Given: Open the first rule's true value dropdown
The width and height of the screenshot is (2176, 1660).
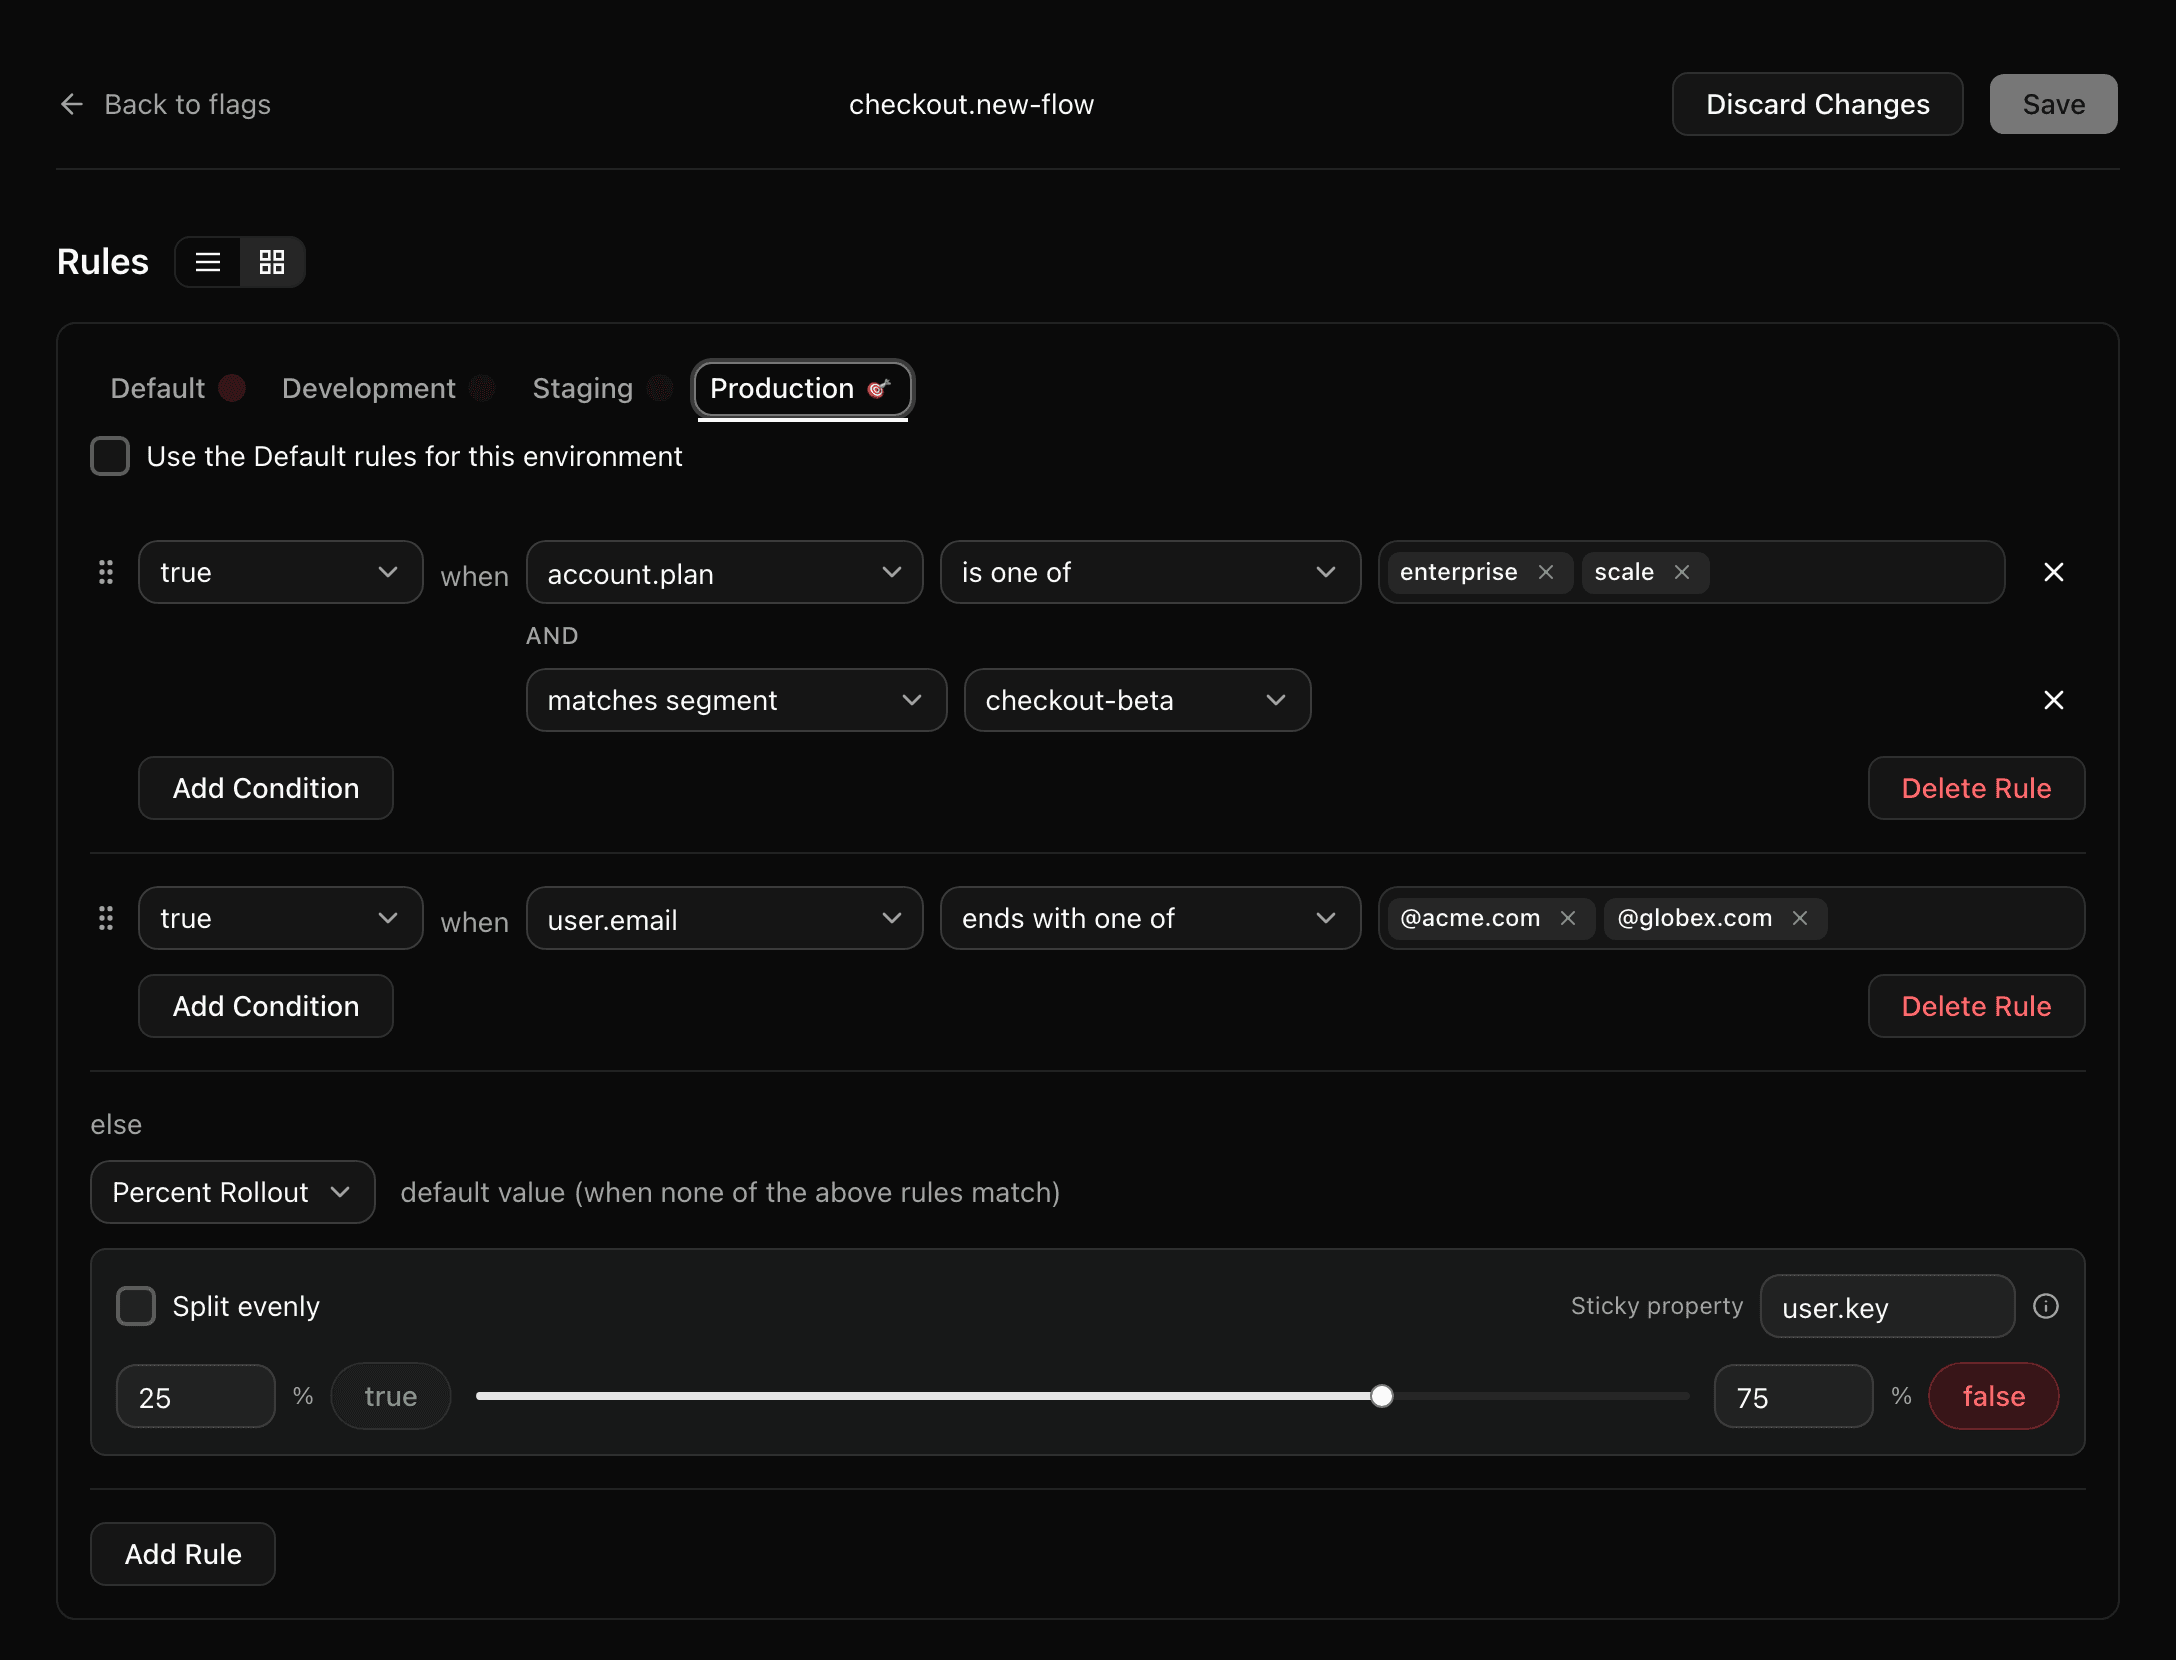Looking at the screenshot, I should pyautogui.click(x=280, y=572).
